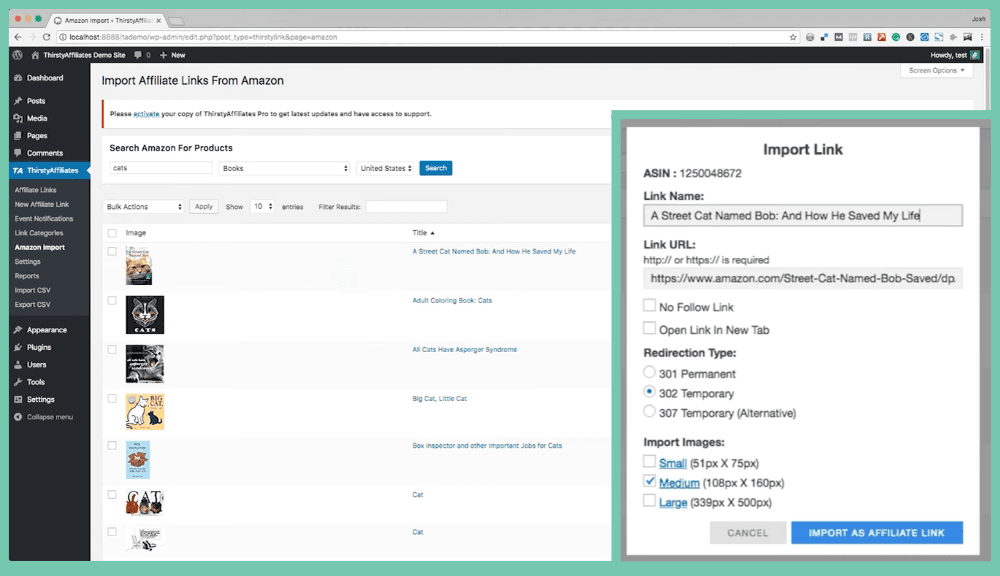Click the activate license link
The image size is (1000, 576).
(x=146, y=114)
